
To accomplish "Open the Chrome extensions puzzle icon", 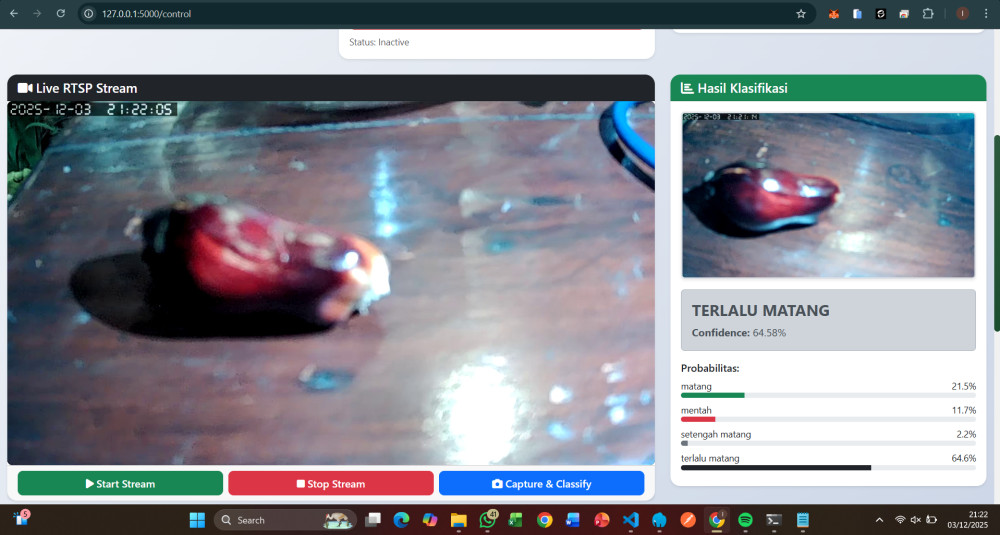I will [927, 14].
